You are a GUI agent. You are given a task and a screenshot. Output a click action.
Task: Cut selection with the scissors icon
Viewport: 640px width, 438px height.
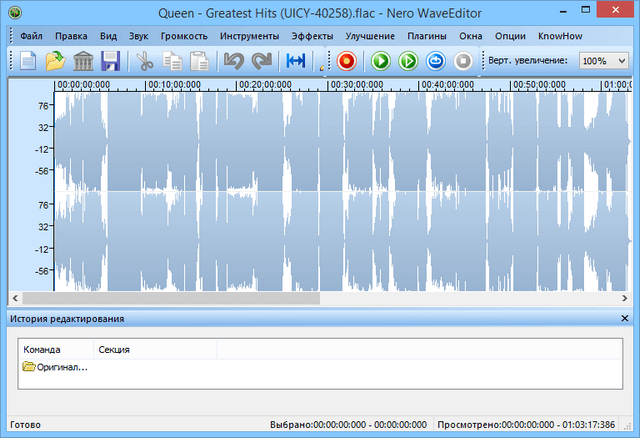(x=145, y=61)
